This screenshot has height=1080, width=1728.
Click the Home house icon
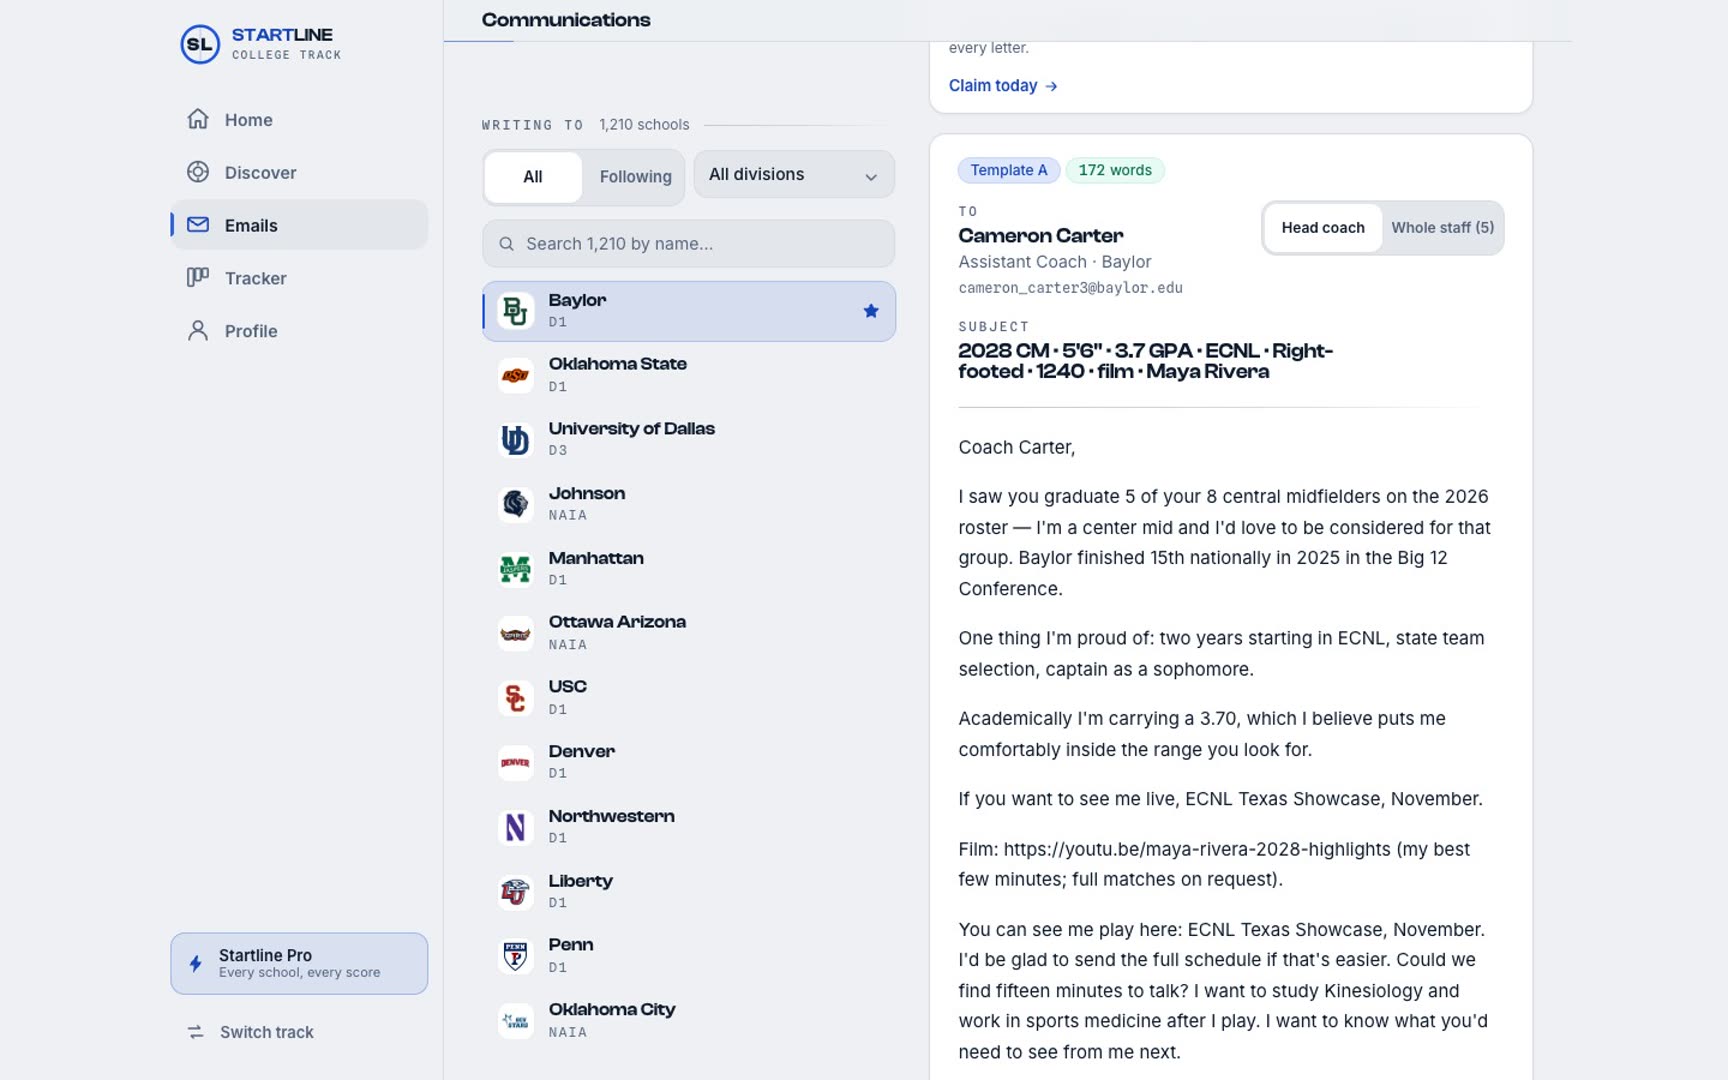(x=198, y=119)
